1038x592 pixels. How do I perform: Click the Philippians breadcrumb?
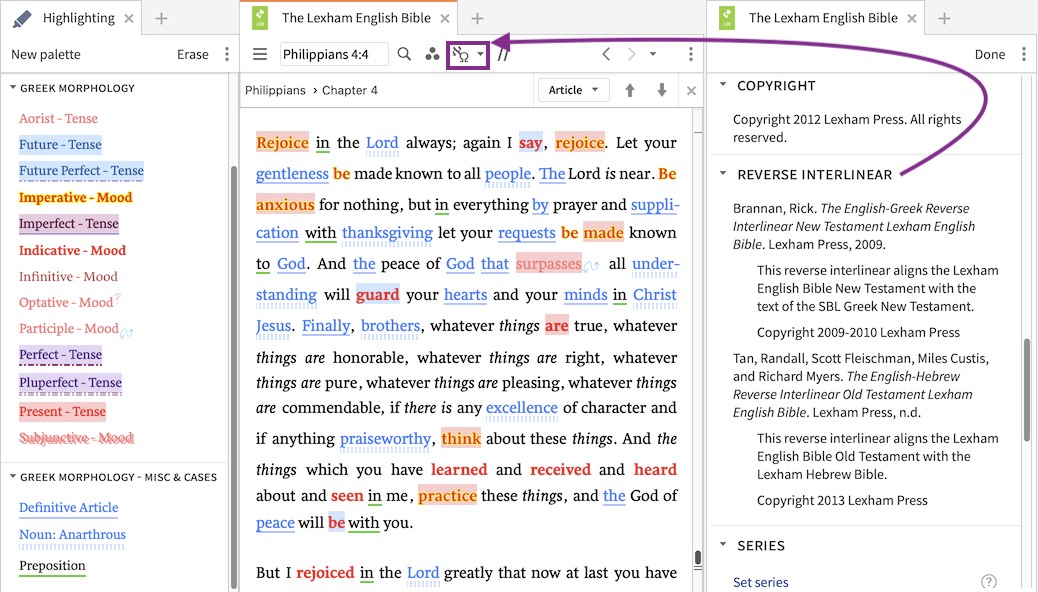pyautogui.click(x=275, y=90)
